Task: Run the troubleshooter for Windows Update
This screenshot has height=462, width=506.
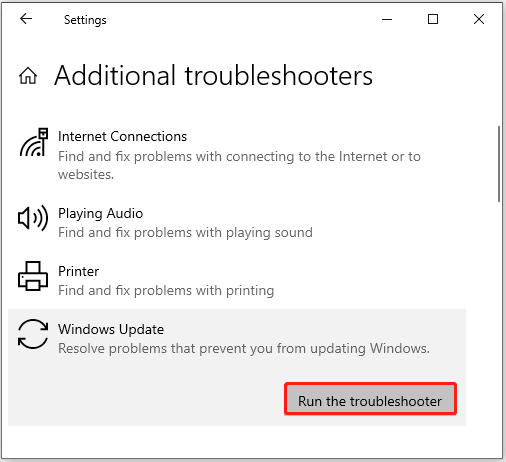Action: click(370, 399)
